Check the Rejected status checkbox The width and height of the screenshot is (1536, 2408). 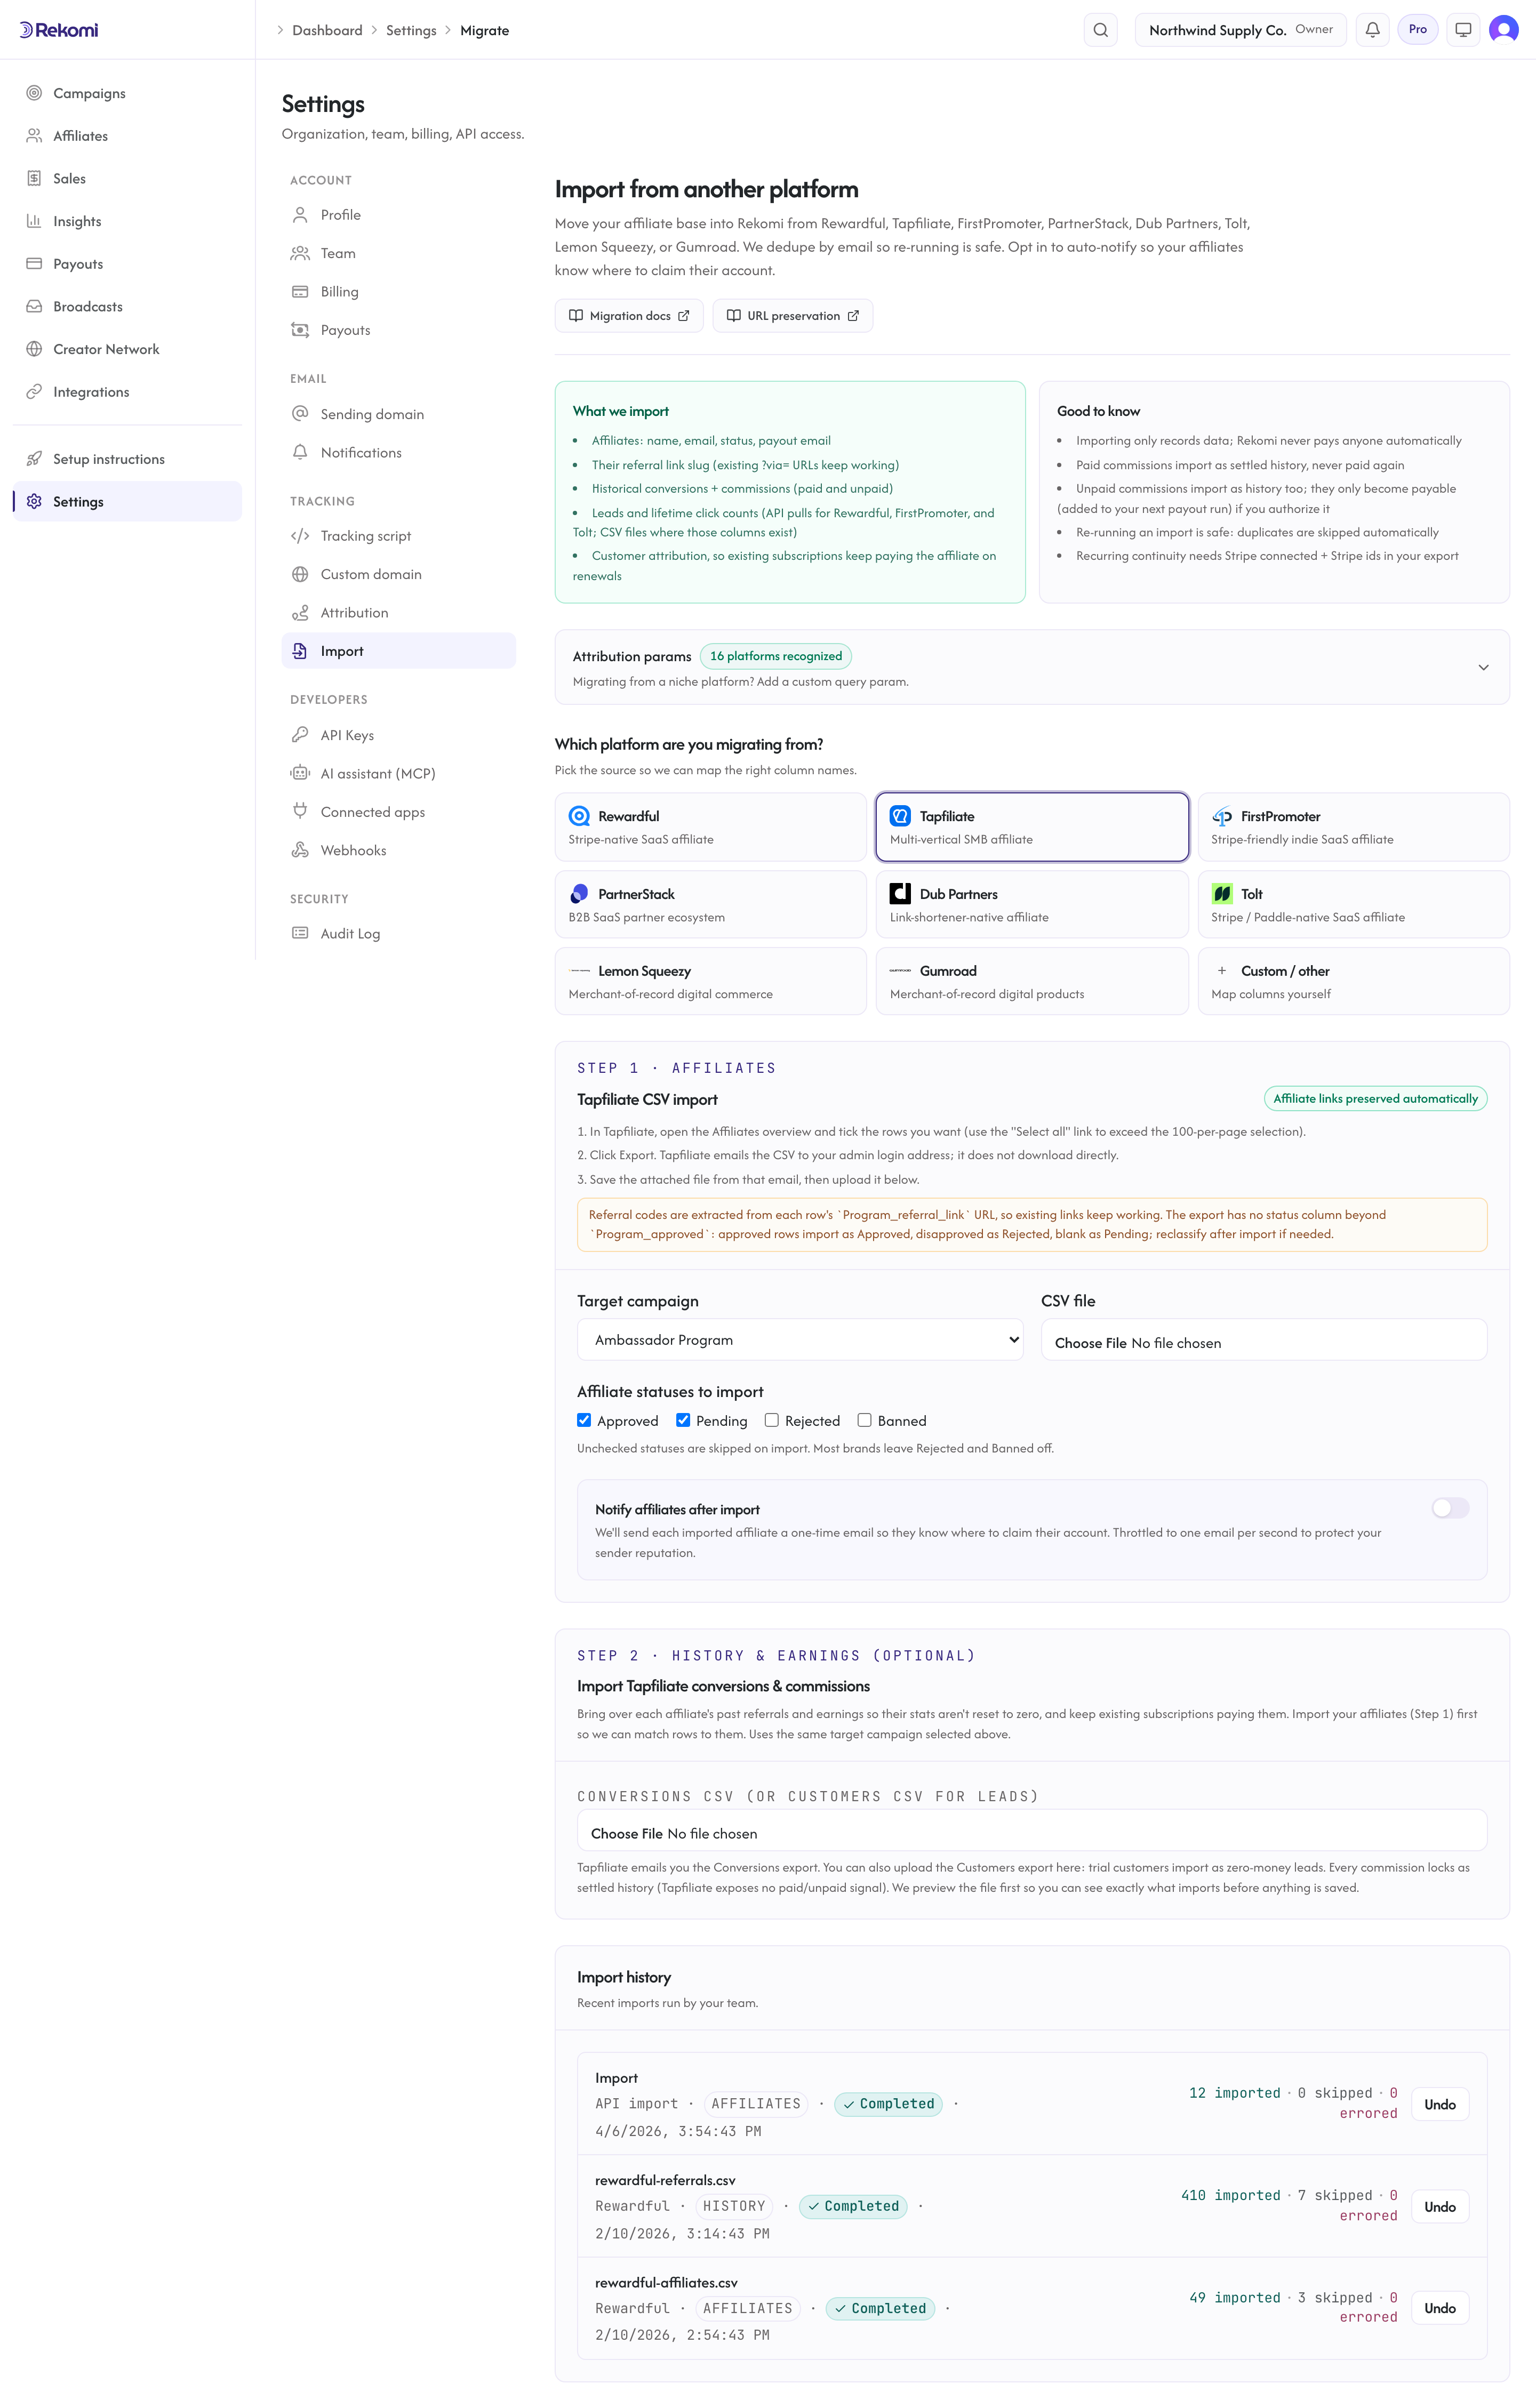[772, 1420]
